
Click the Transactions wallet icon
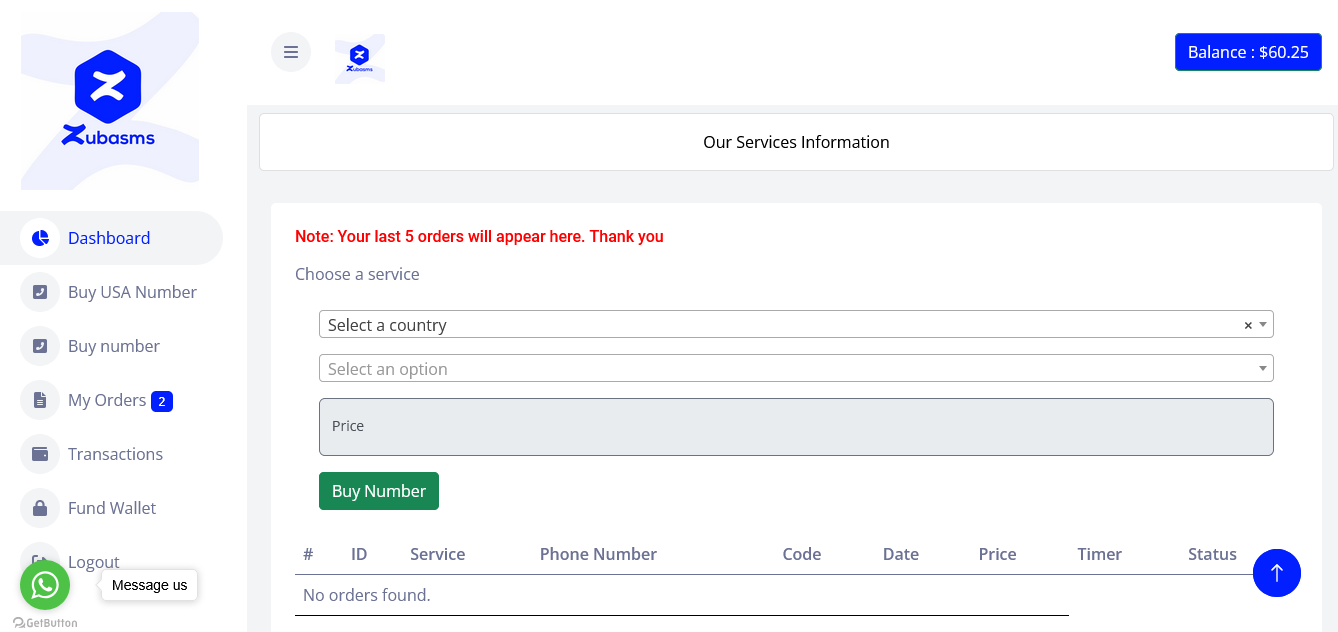pyautogui.click(x=40, y=454)
